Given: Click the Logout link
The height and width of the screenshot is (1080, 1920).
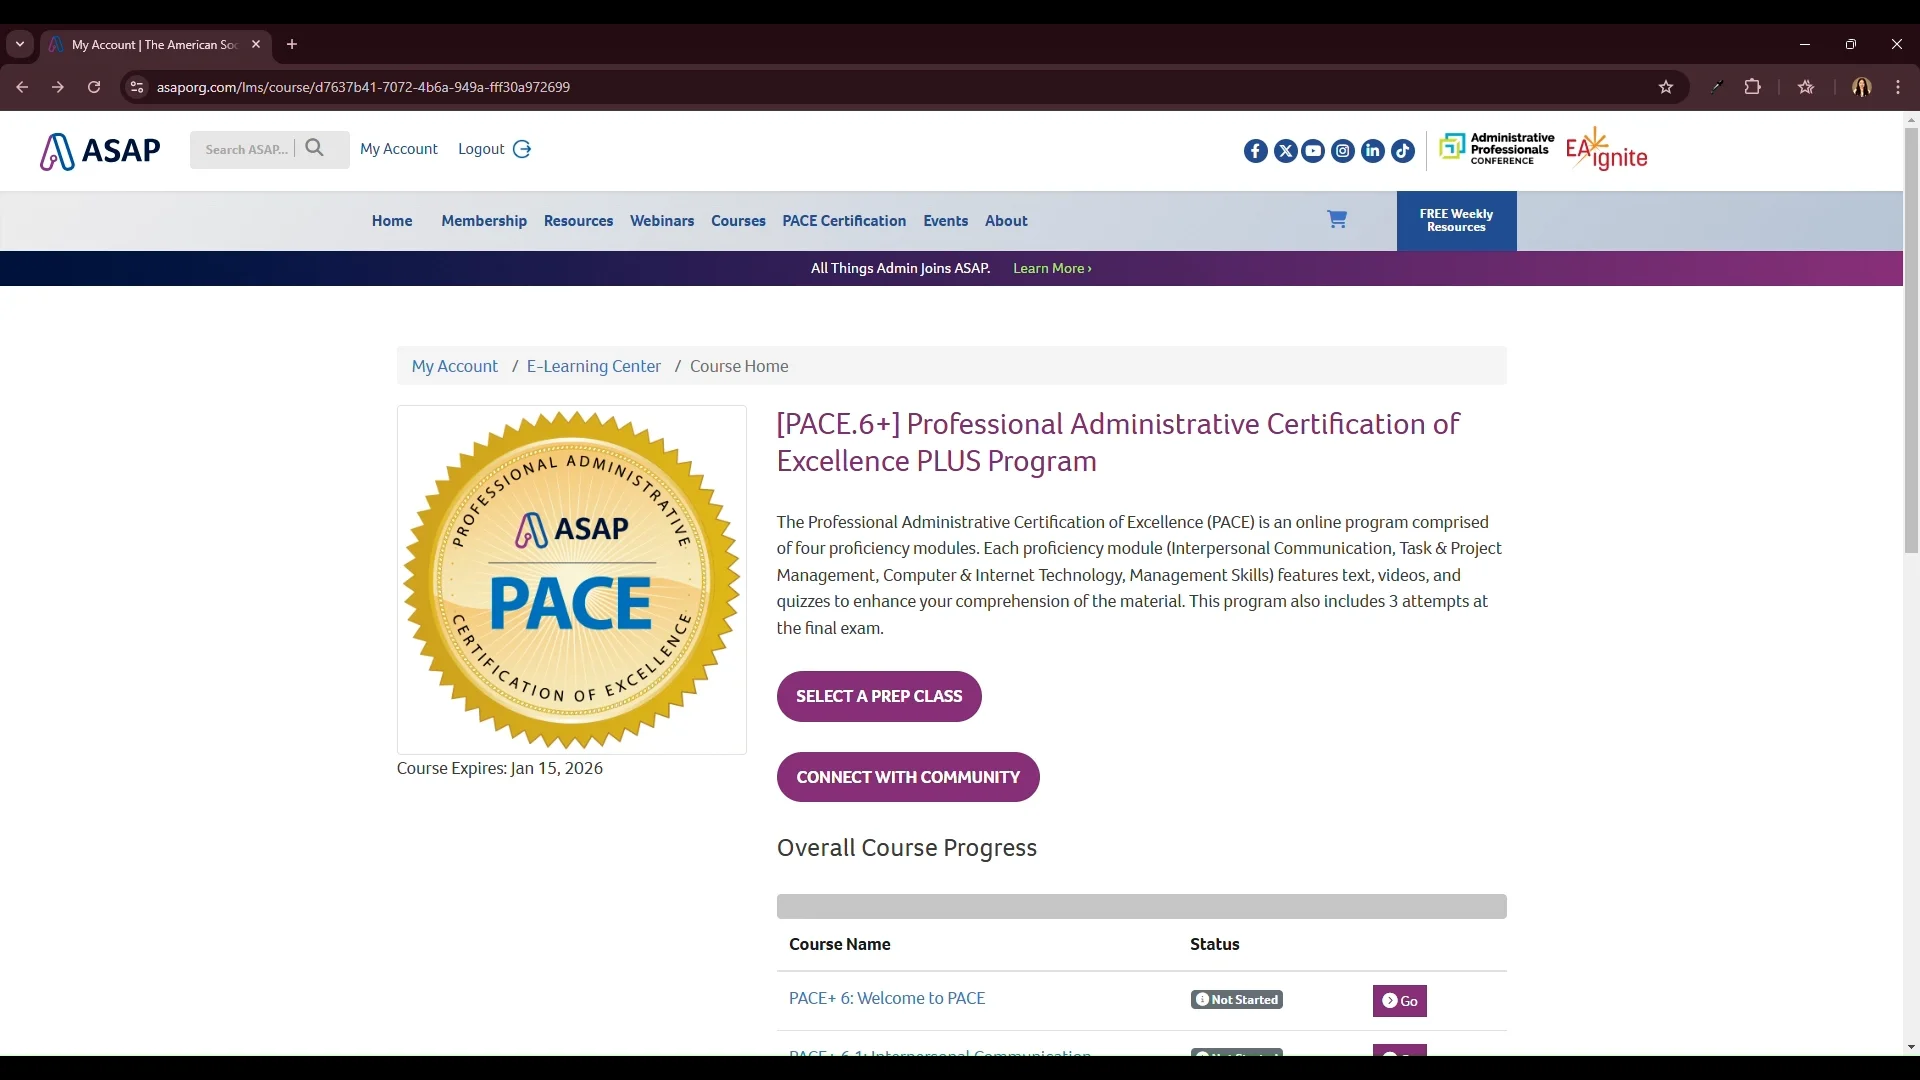Looking at the screenshot, I should 494,149.
